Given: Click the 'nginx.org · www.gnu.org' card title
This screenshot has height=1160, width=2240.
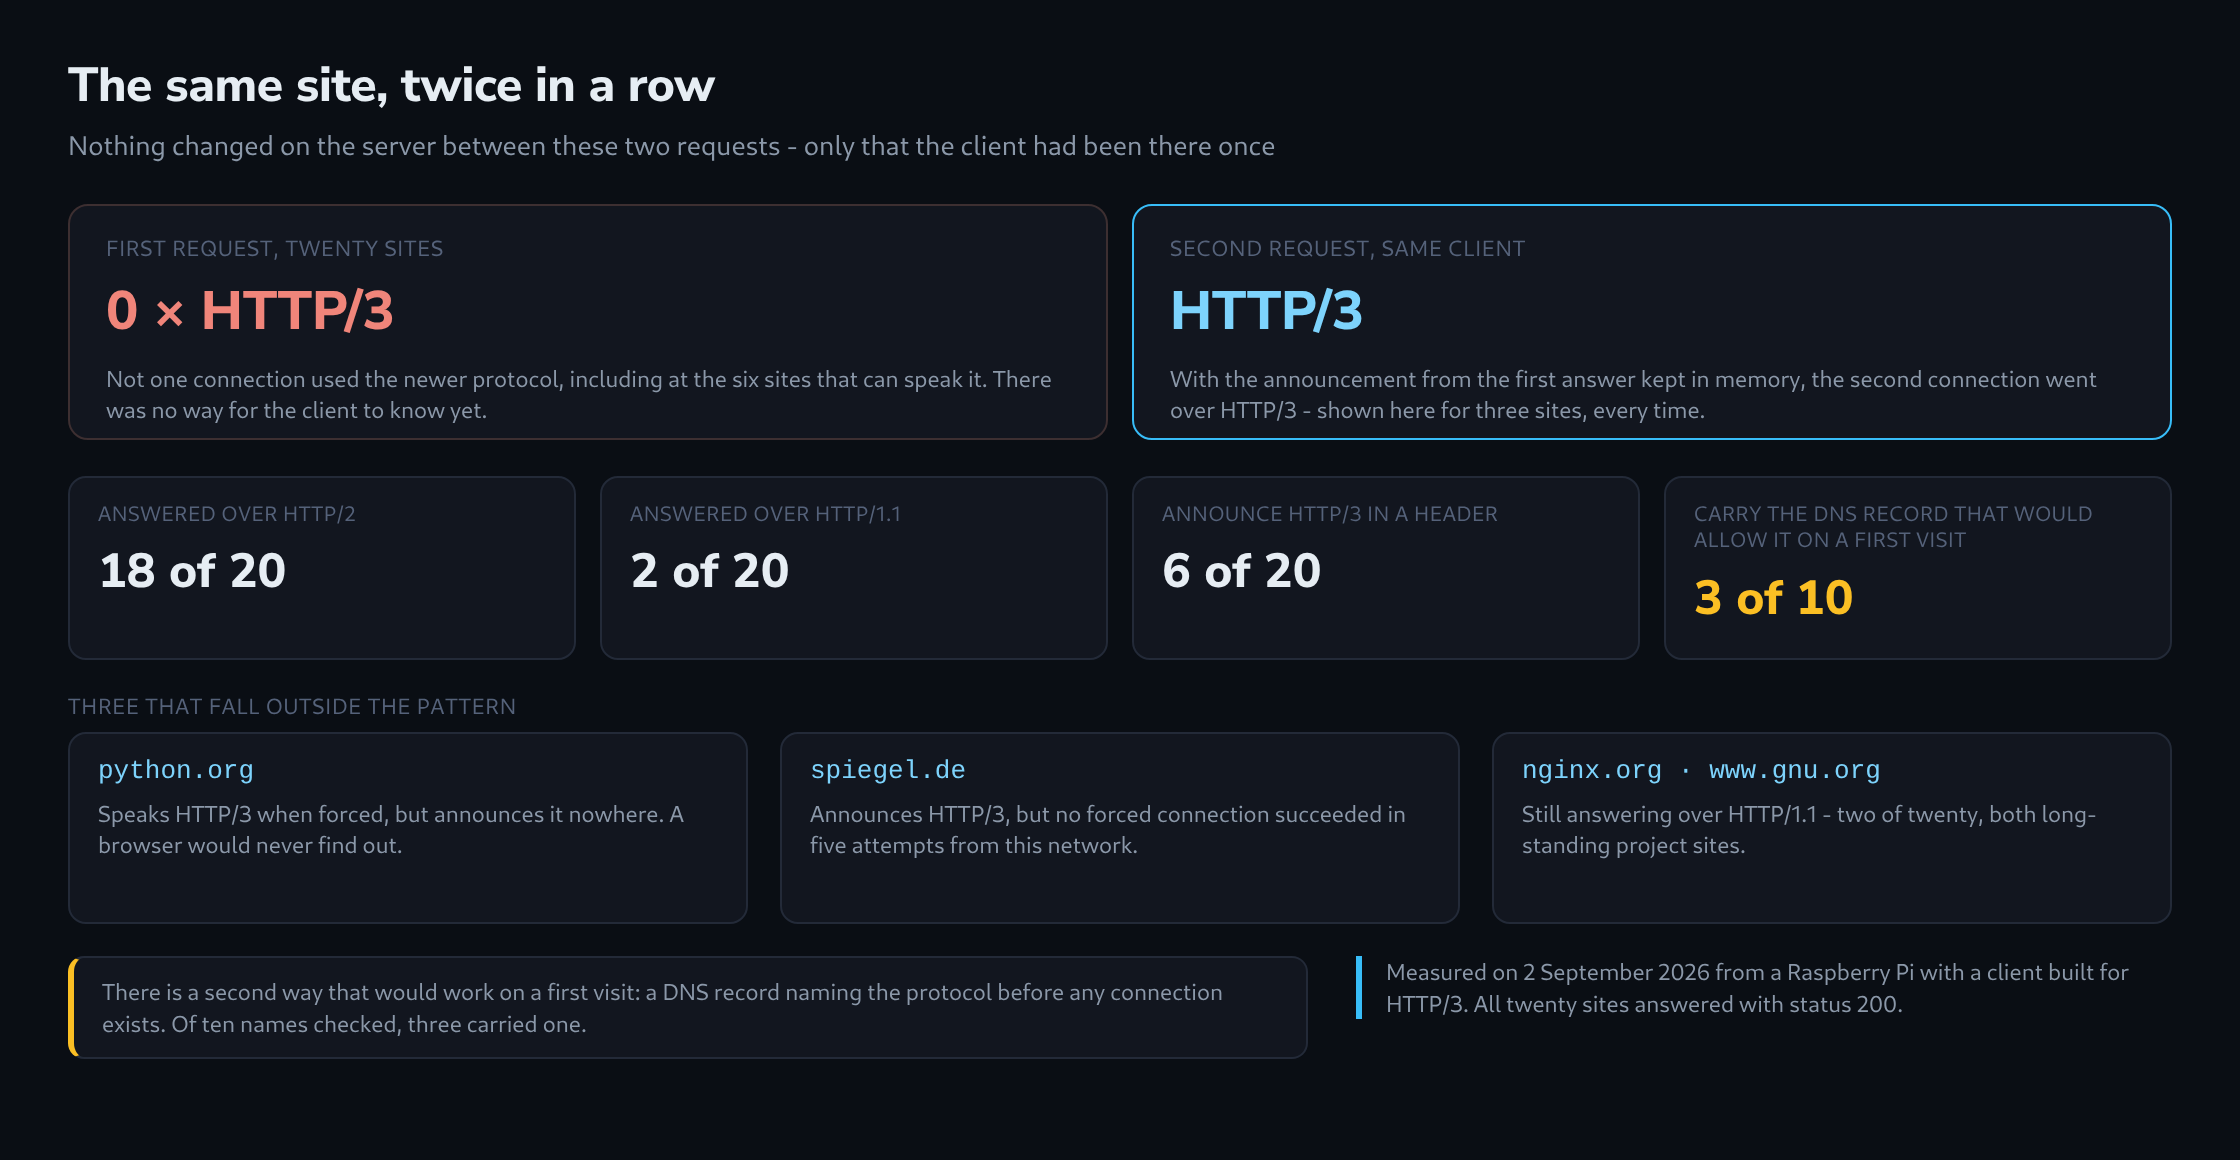Looking at the screenshot, I should coord(1701,770).
